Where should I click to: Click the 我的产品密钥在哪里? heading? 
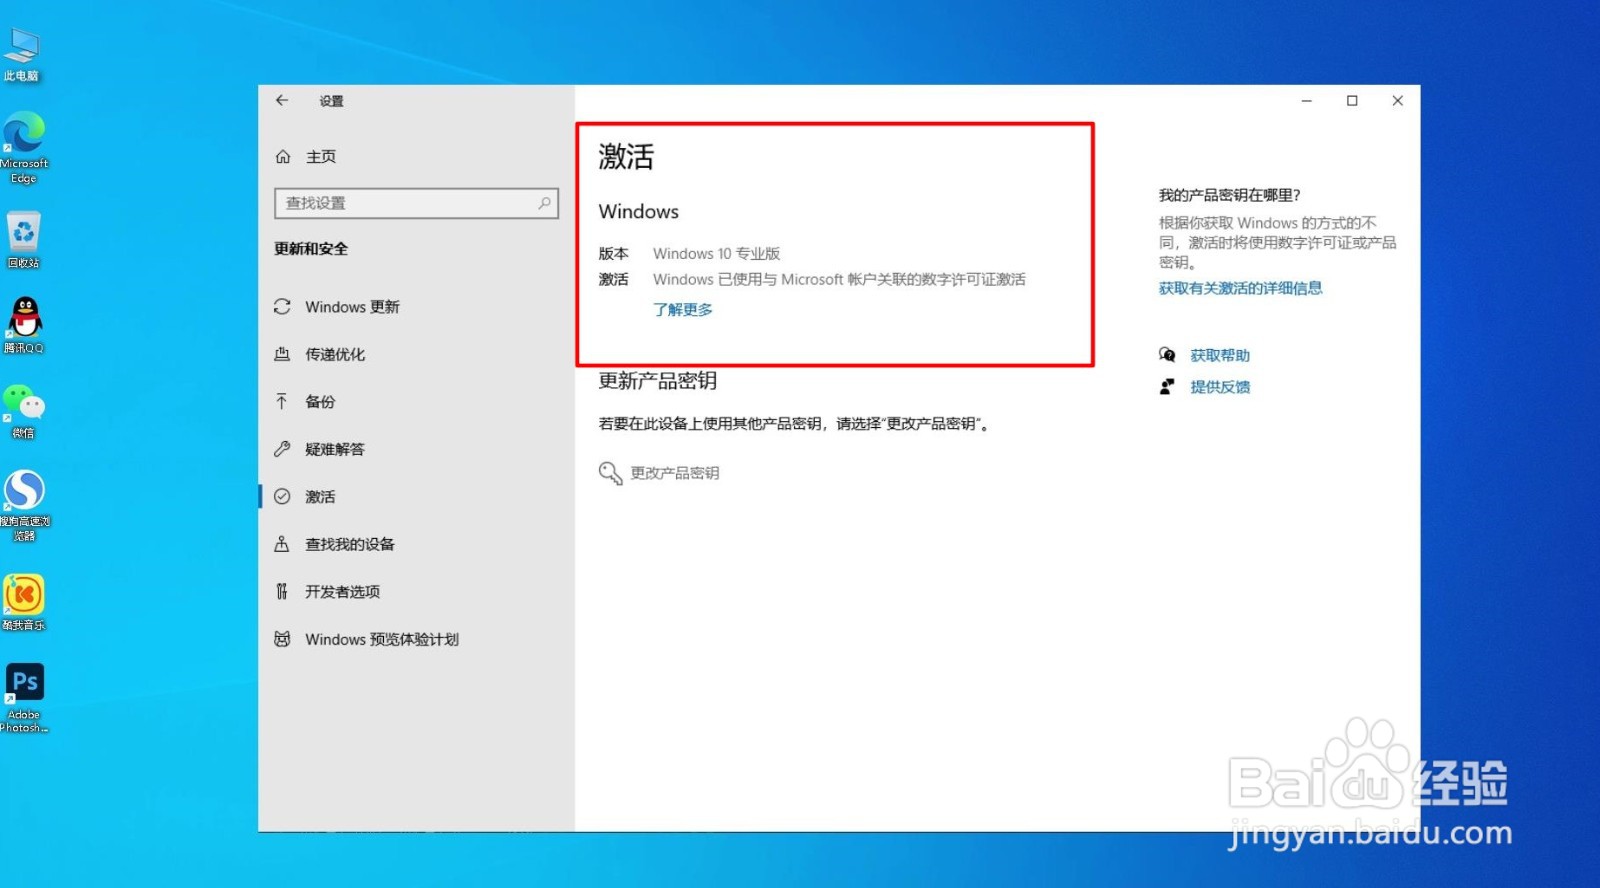click(1229, 195)
